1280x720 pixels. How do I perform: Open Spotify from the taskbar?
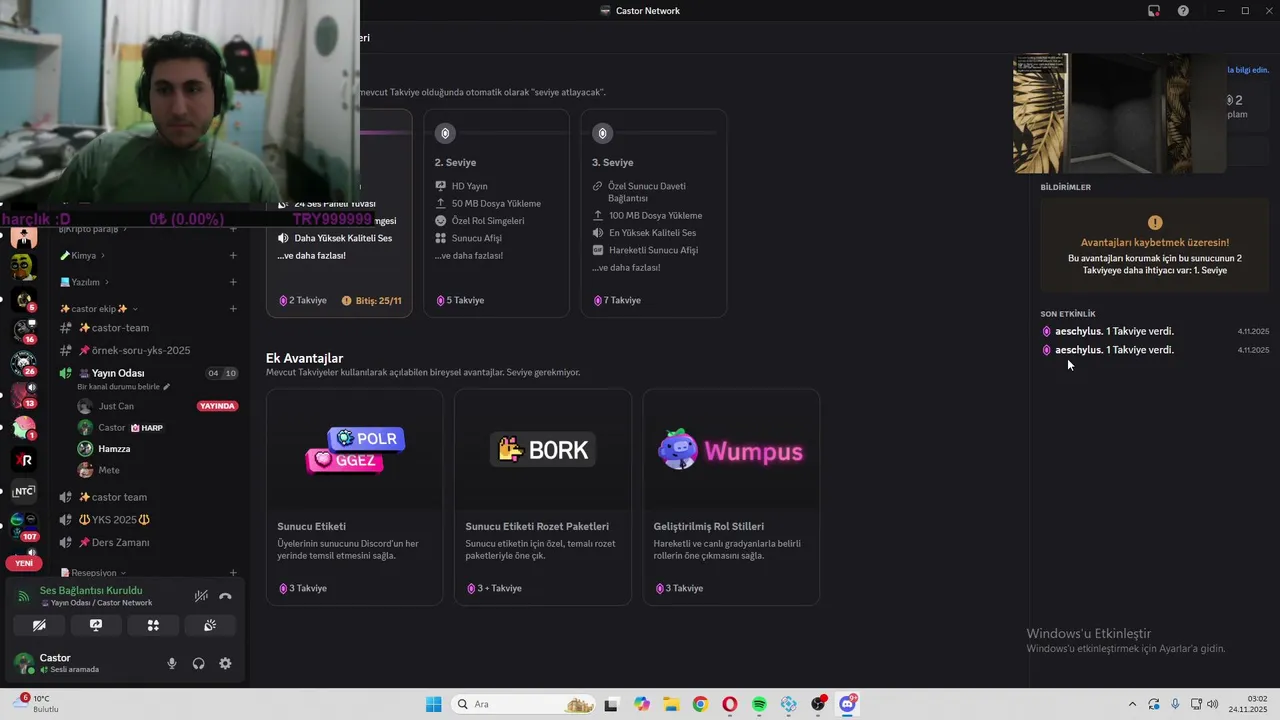click(759, 704)
